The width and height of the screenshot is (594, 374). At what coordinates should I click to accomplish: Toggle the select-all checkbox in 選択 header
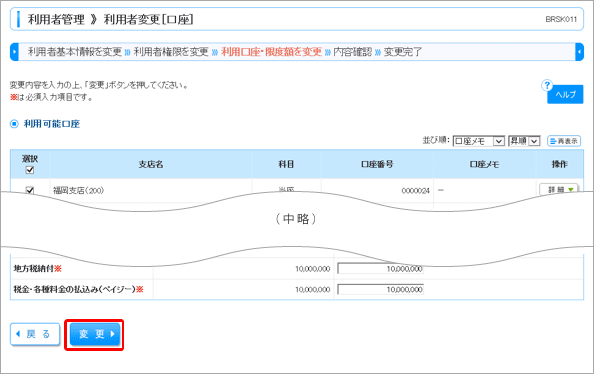[30, 170]
